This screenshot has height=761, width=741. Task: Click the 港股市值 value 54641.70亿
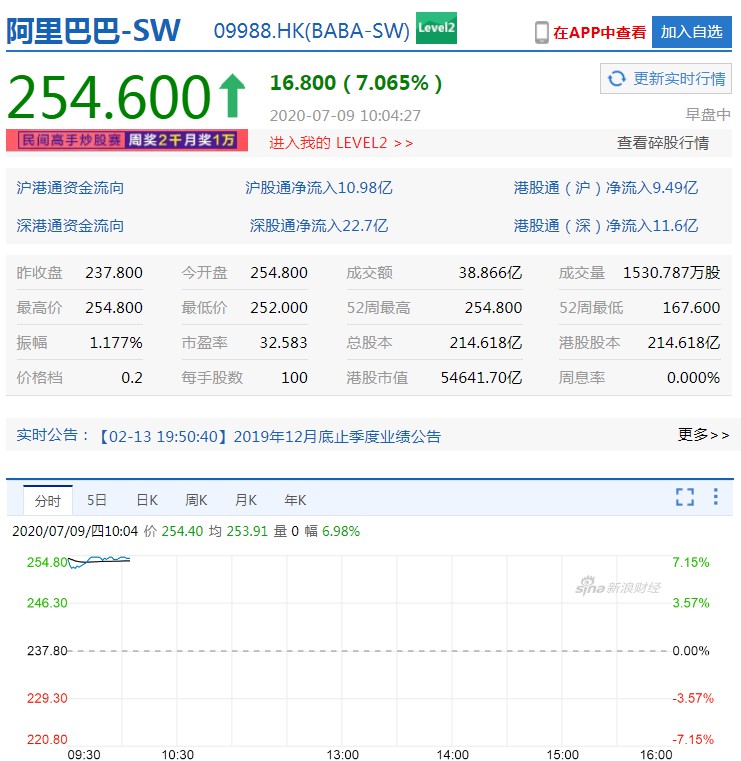(x=481, y=378)
